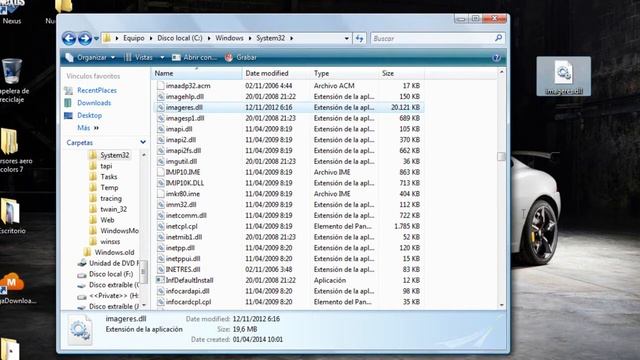640x360 pixels.
Task: Sort by Name column header
Action: point(197,73)
